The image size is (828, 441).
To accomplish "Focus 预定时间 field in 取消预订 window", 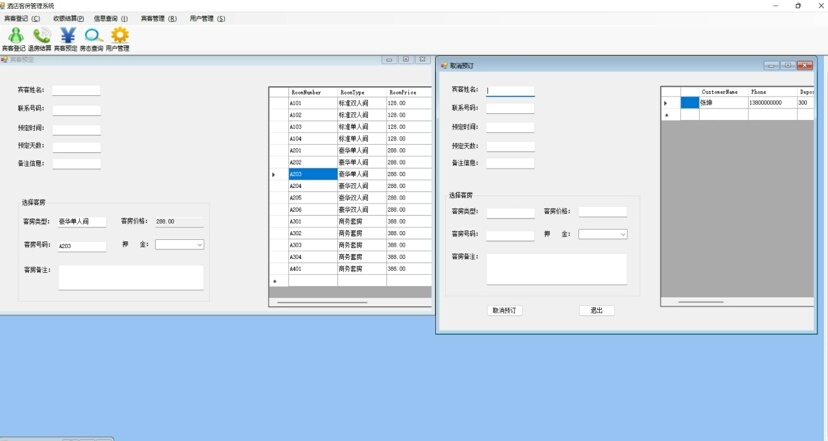I will tap(510, 127).
